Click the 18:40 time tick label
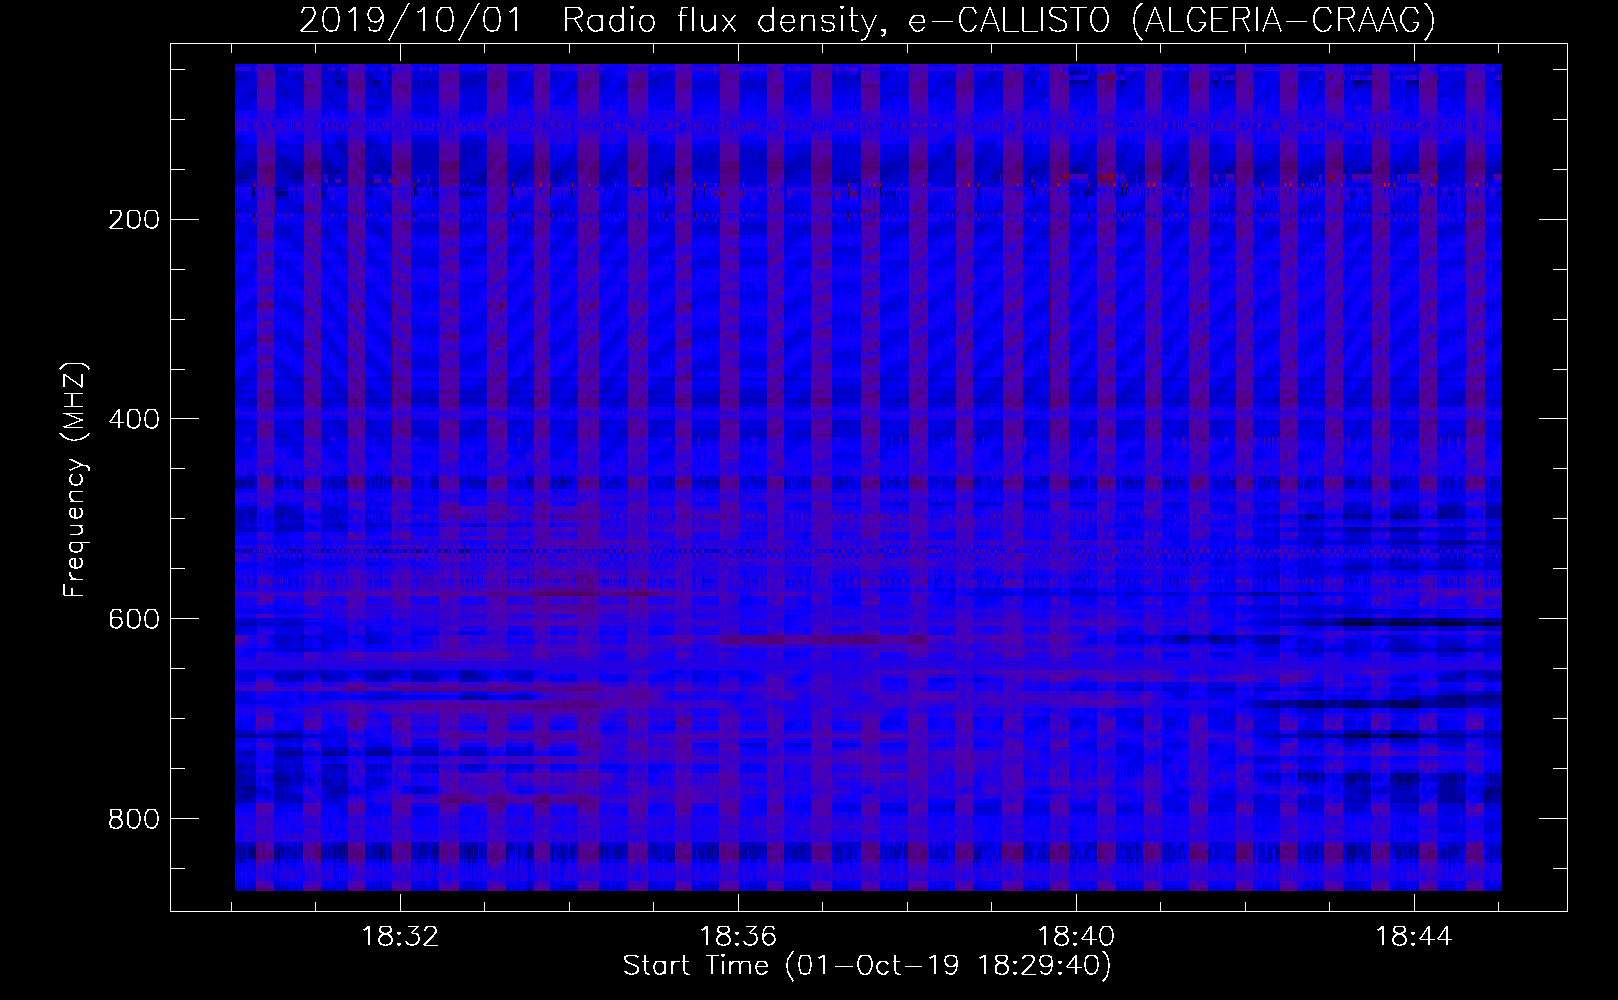1618x1000 pixels. (x=1076, y=937)
